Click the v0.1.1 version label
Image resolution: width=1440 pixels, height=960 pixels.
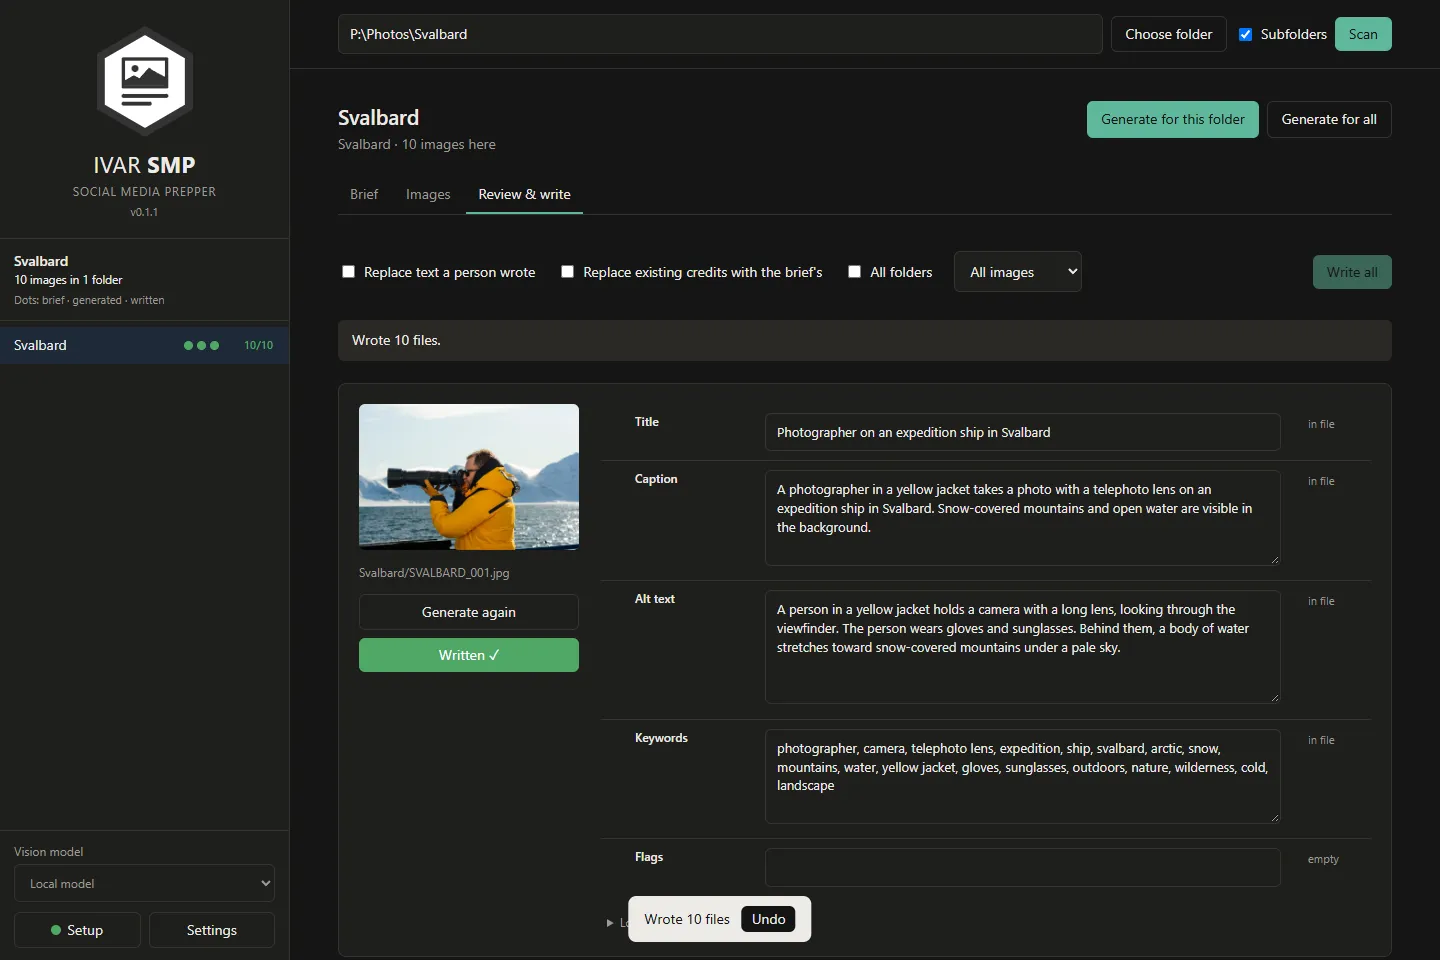click(144, 212)
